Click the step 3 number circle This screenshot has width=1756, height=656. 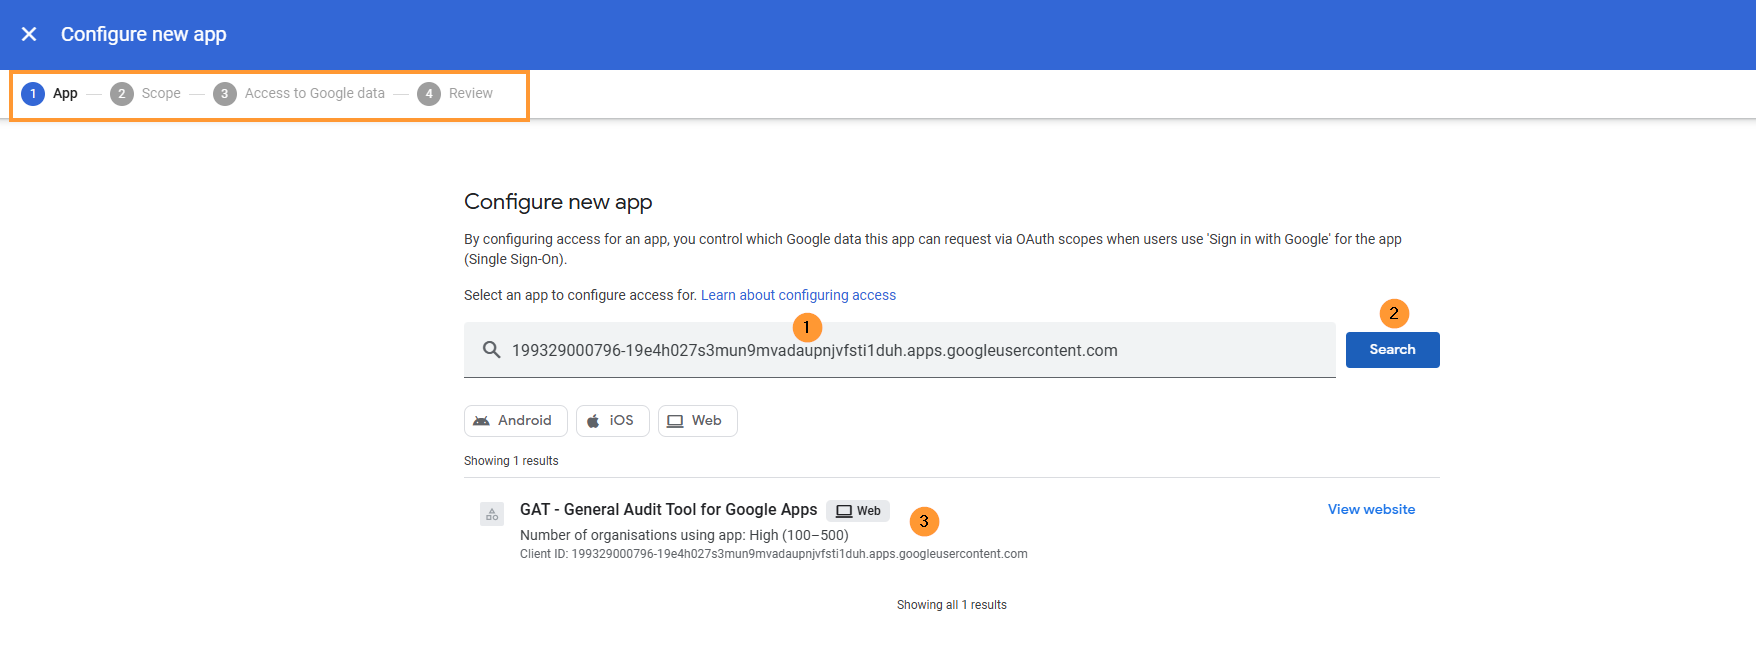tap(225, 94)
